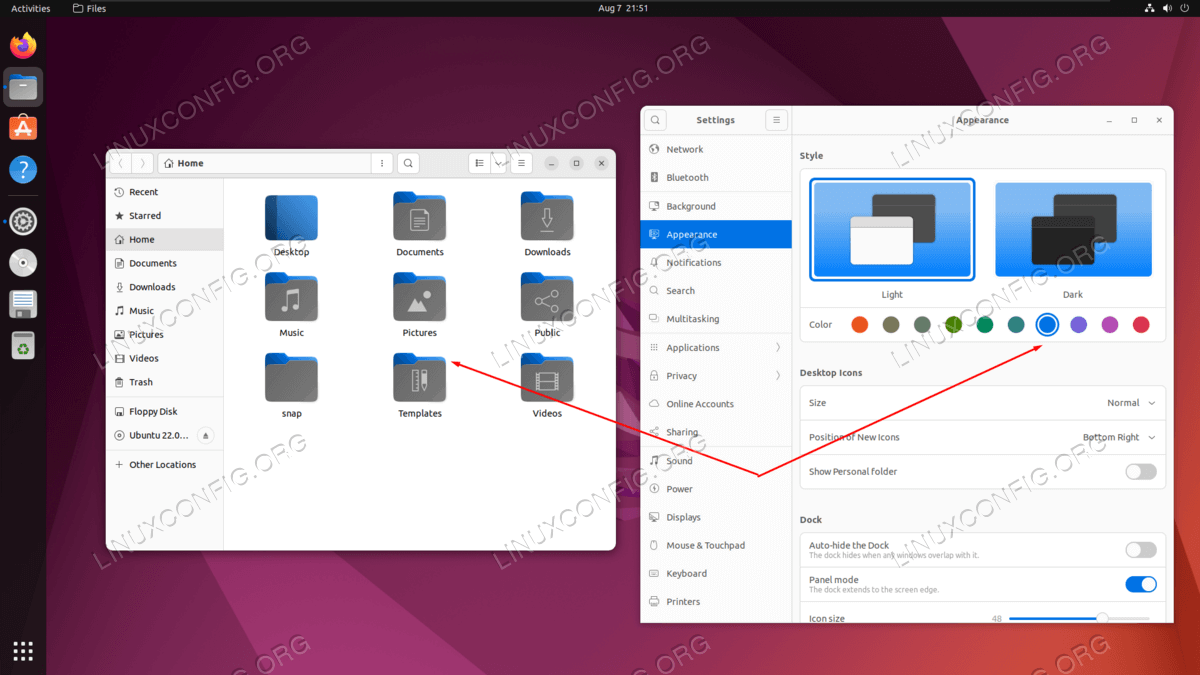The image size is (1200, 675).
Task: Go forward in Files navigation
Action: pos(143,163)
